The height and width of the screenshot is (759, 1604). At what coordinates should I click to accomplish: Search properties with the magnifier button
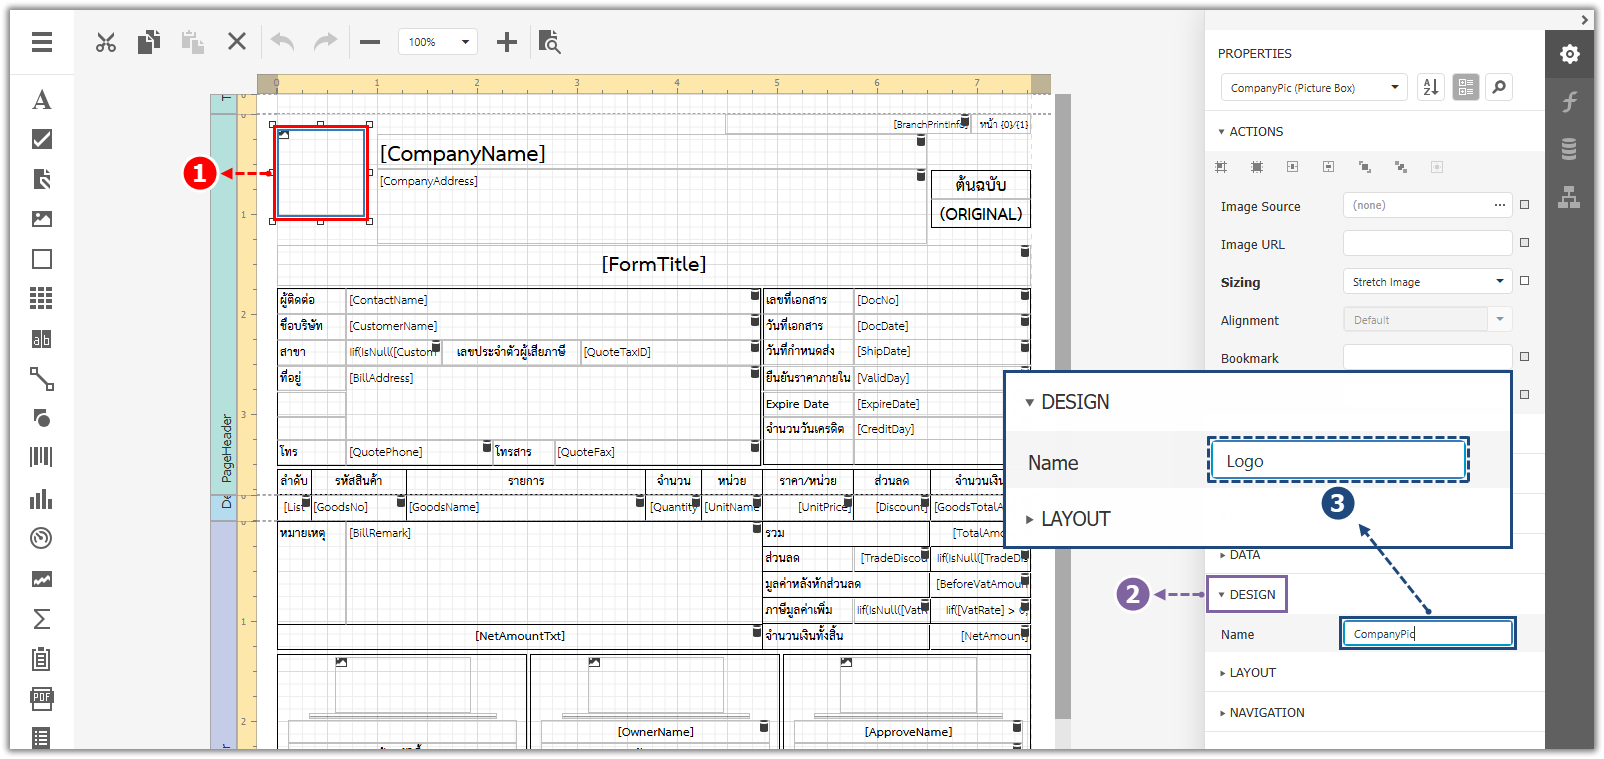click(x=1499, y=88)
